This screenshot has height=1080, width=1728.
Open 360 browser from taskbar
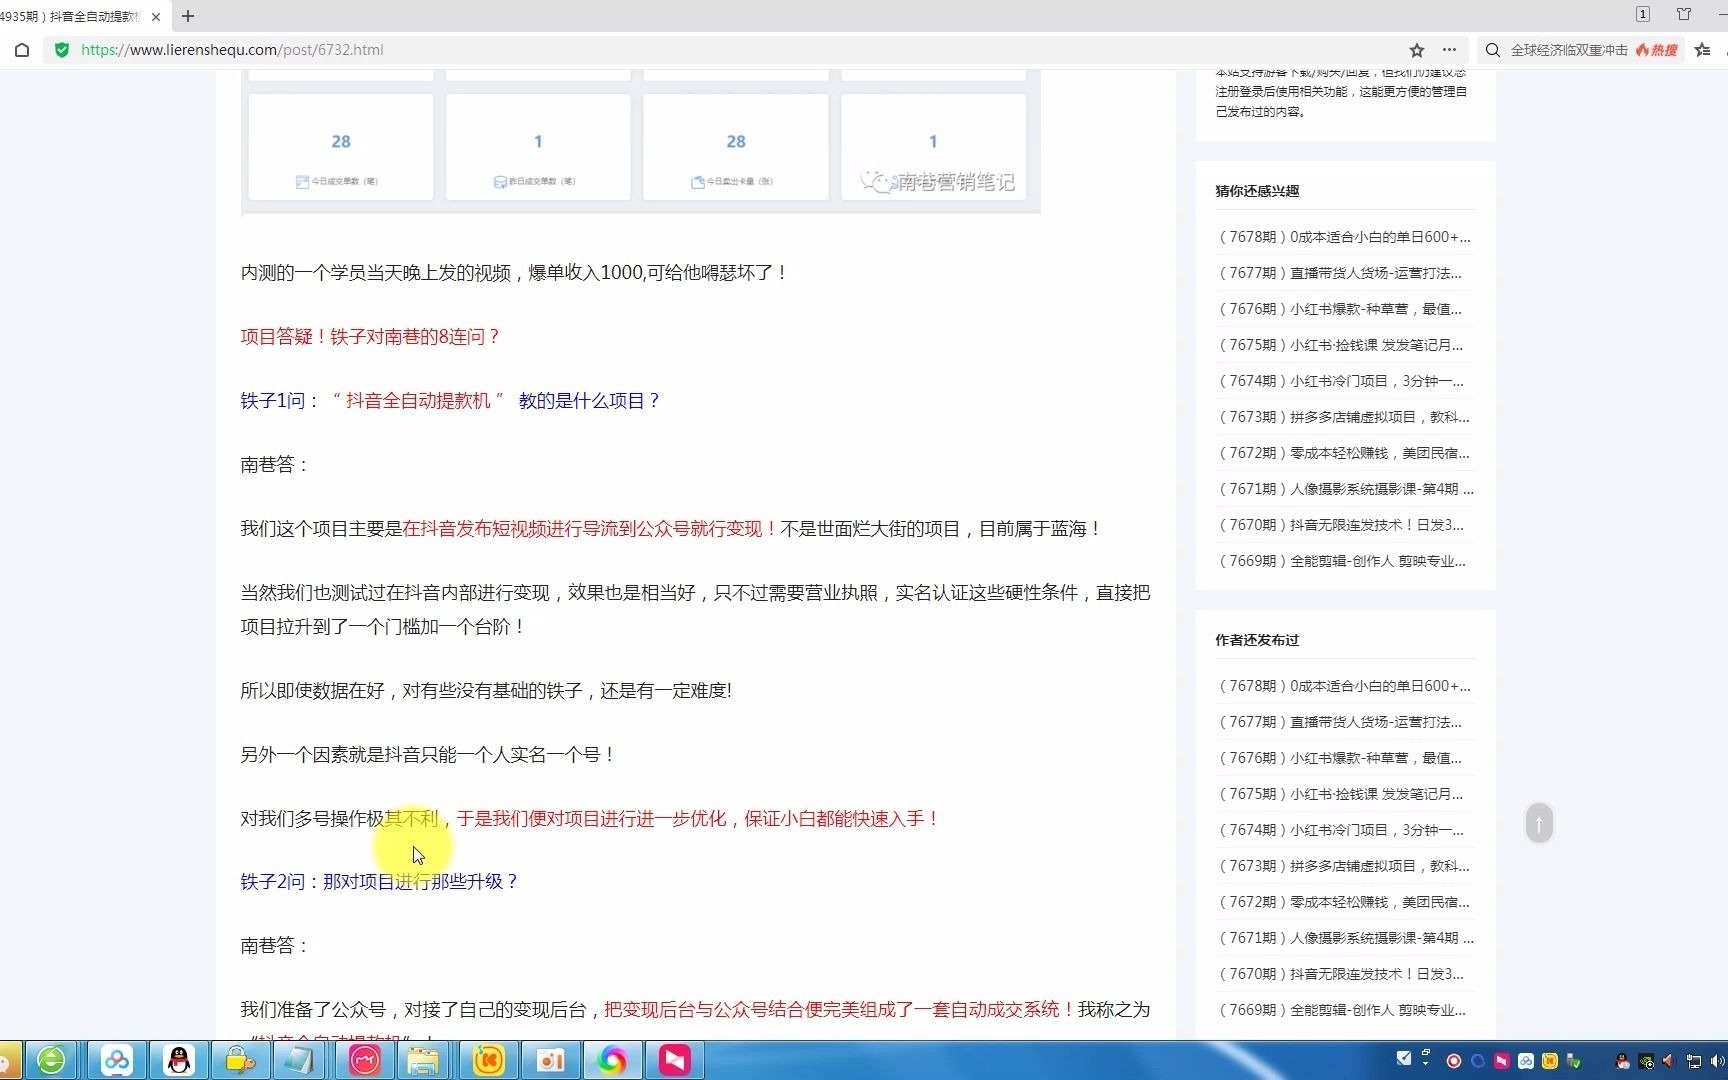[51, 1060]
